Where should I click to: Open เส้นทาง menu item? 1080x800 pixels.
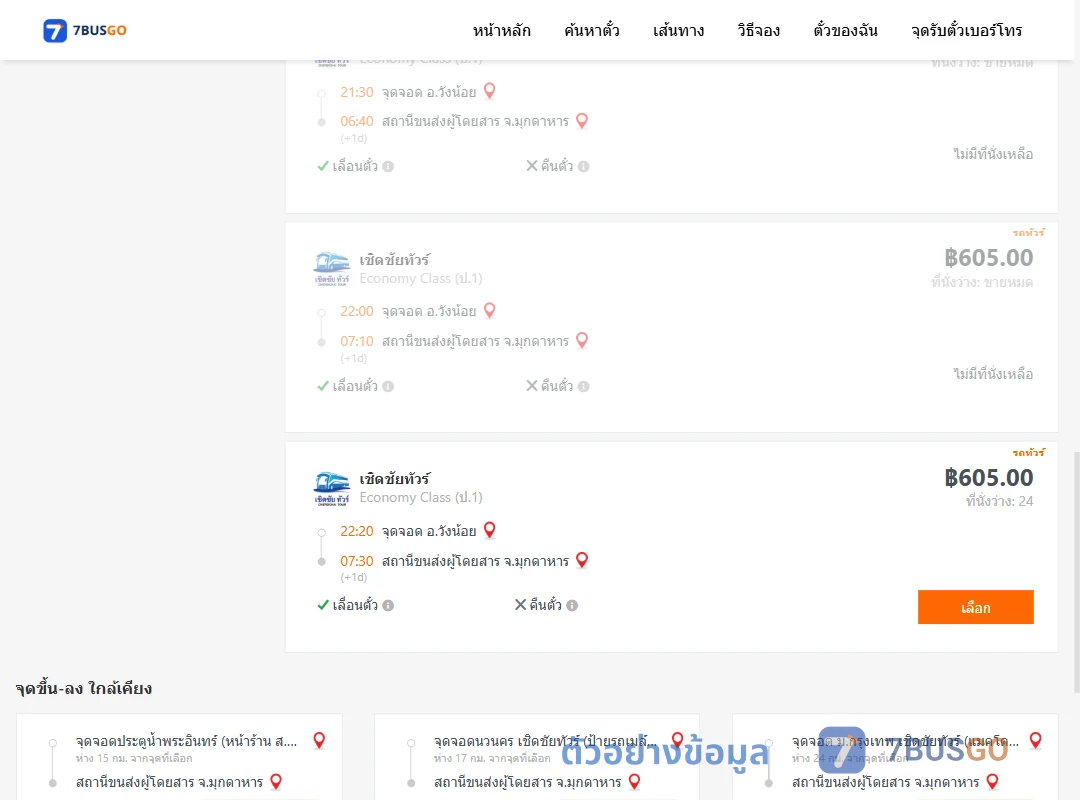678,30
